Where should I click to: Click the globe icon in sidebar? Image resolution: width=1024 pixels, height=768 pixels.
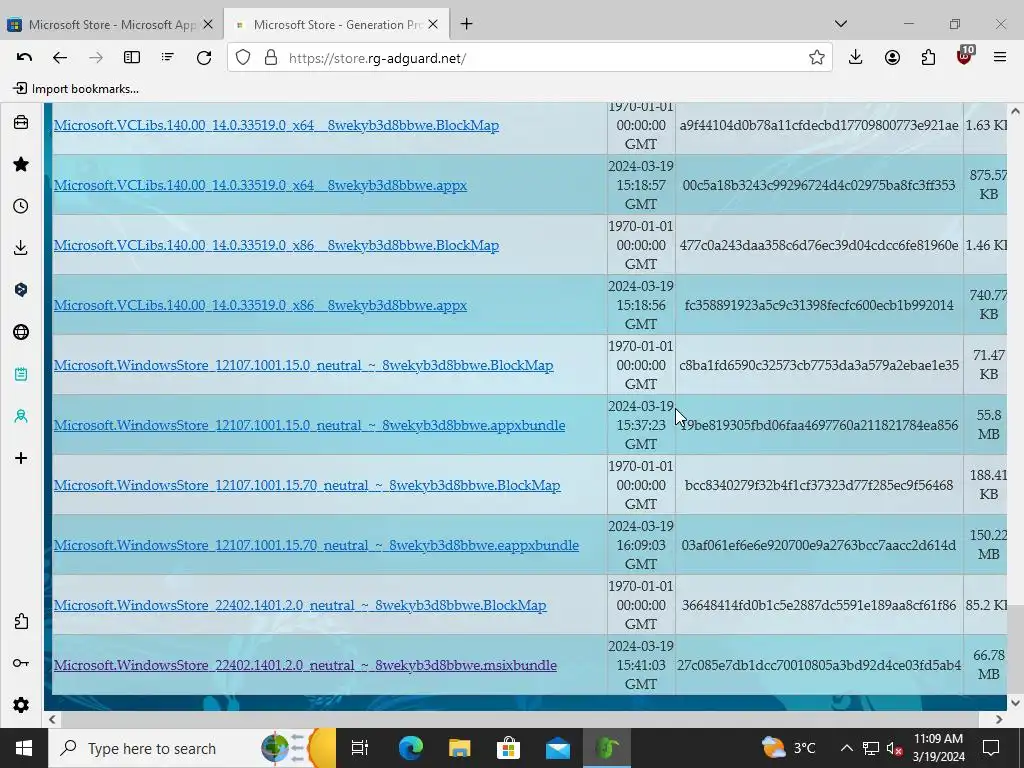point(21,332)
